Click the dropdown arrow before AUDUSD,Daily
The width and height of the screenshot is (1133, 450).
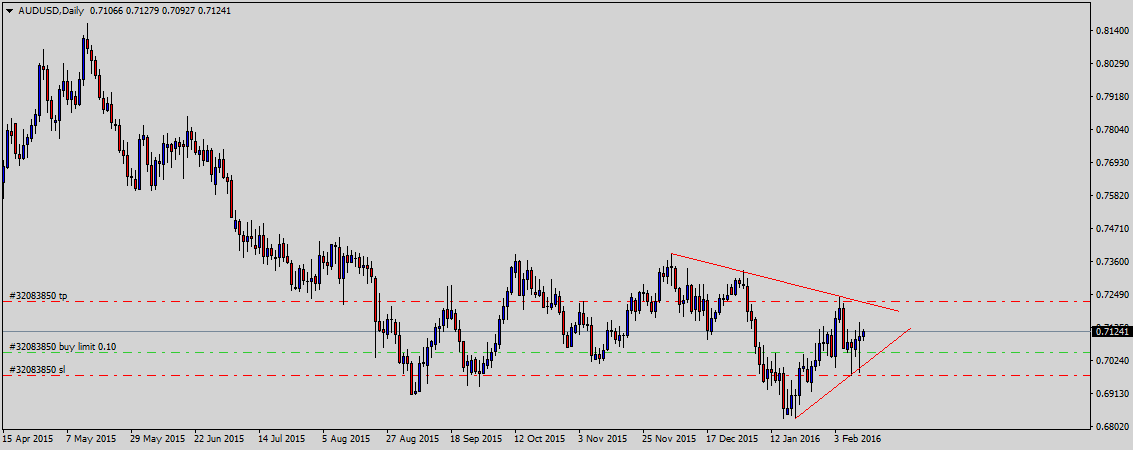pos(9,11)
